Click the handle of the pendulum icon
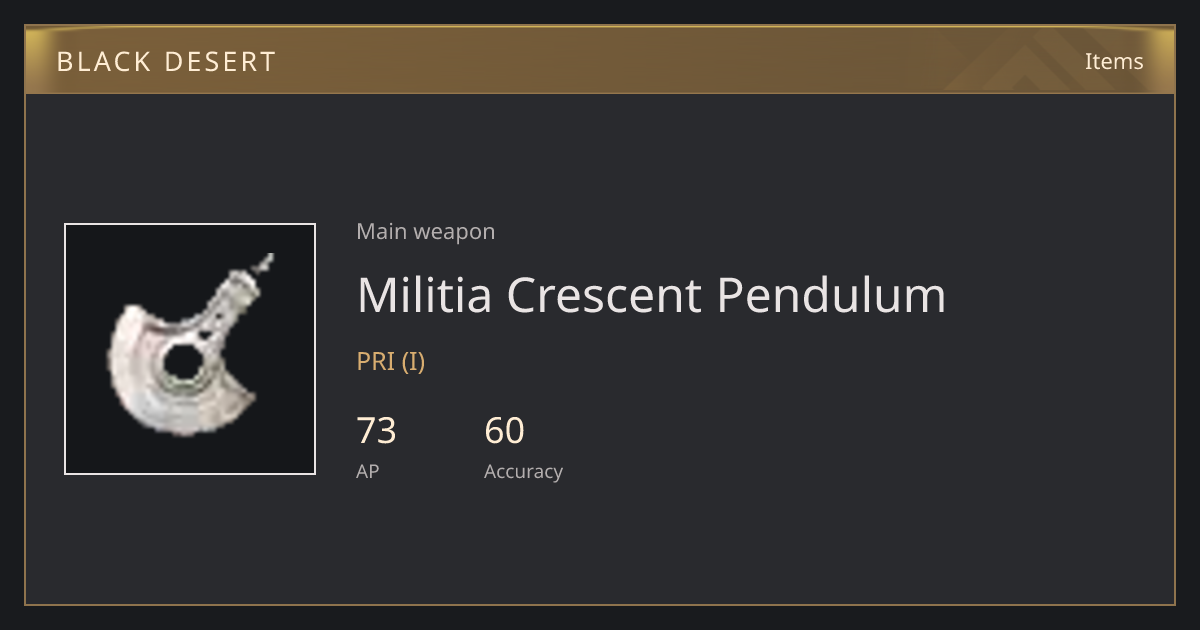 pyautogui.click(x=238, y=292)
